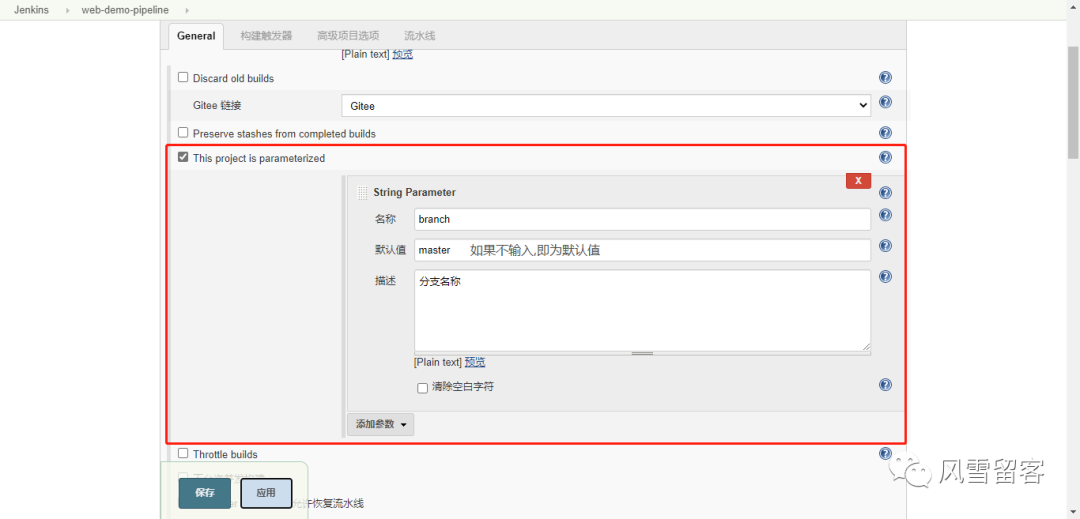Open help for Discard old builds
Viewport: 1080px width, 519px height.
(886, 78)
